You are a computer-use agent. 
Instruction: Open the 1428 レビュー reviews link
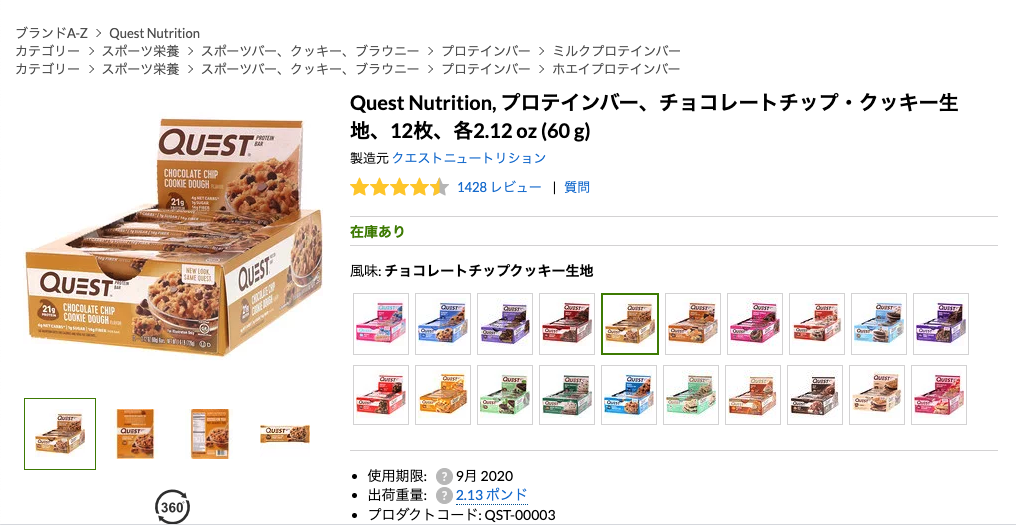(x=499, y=187)
